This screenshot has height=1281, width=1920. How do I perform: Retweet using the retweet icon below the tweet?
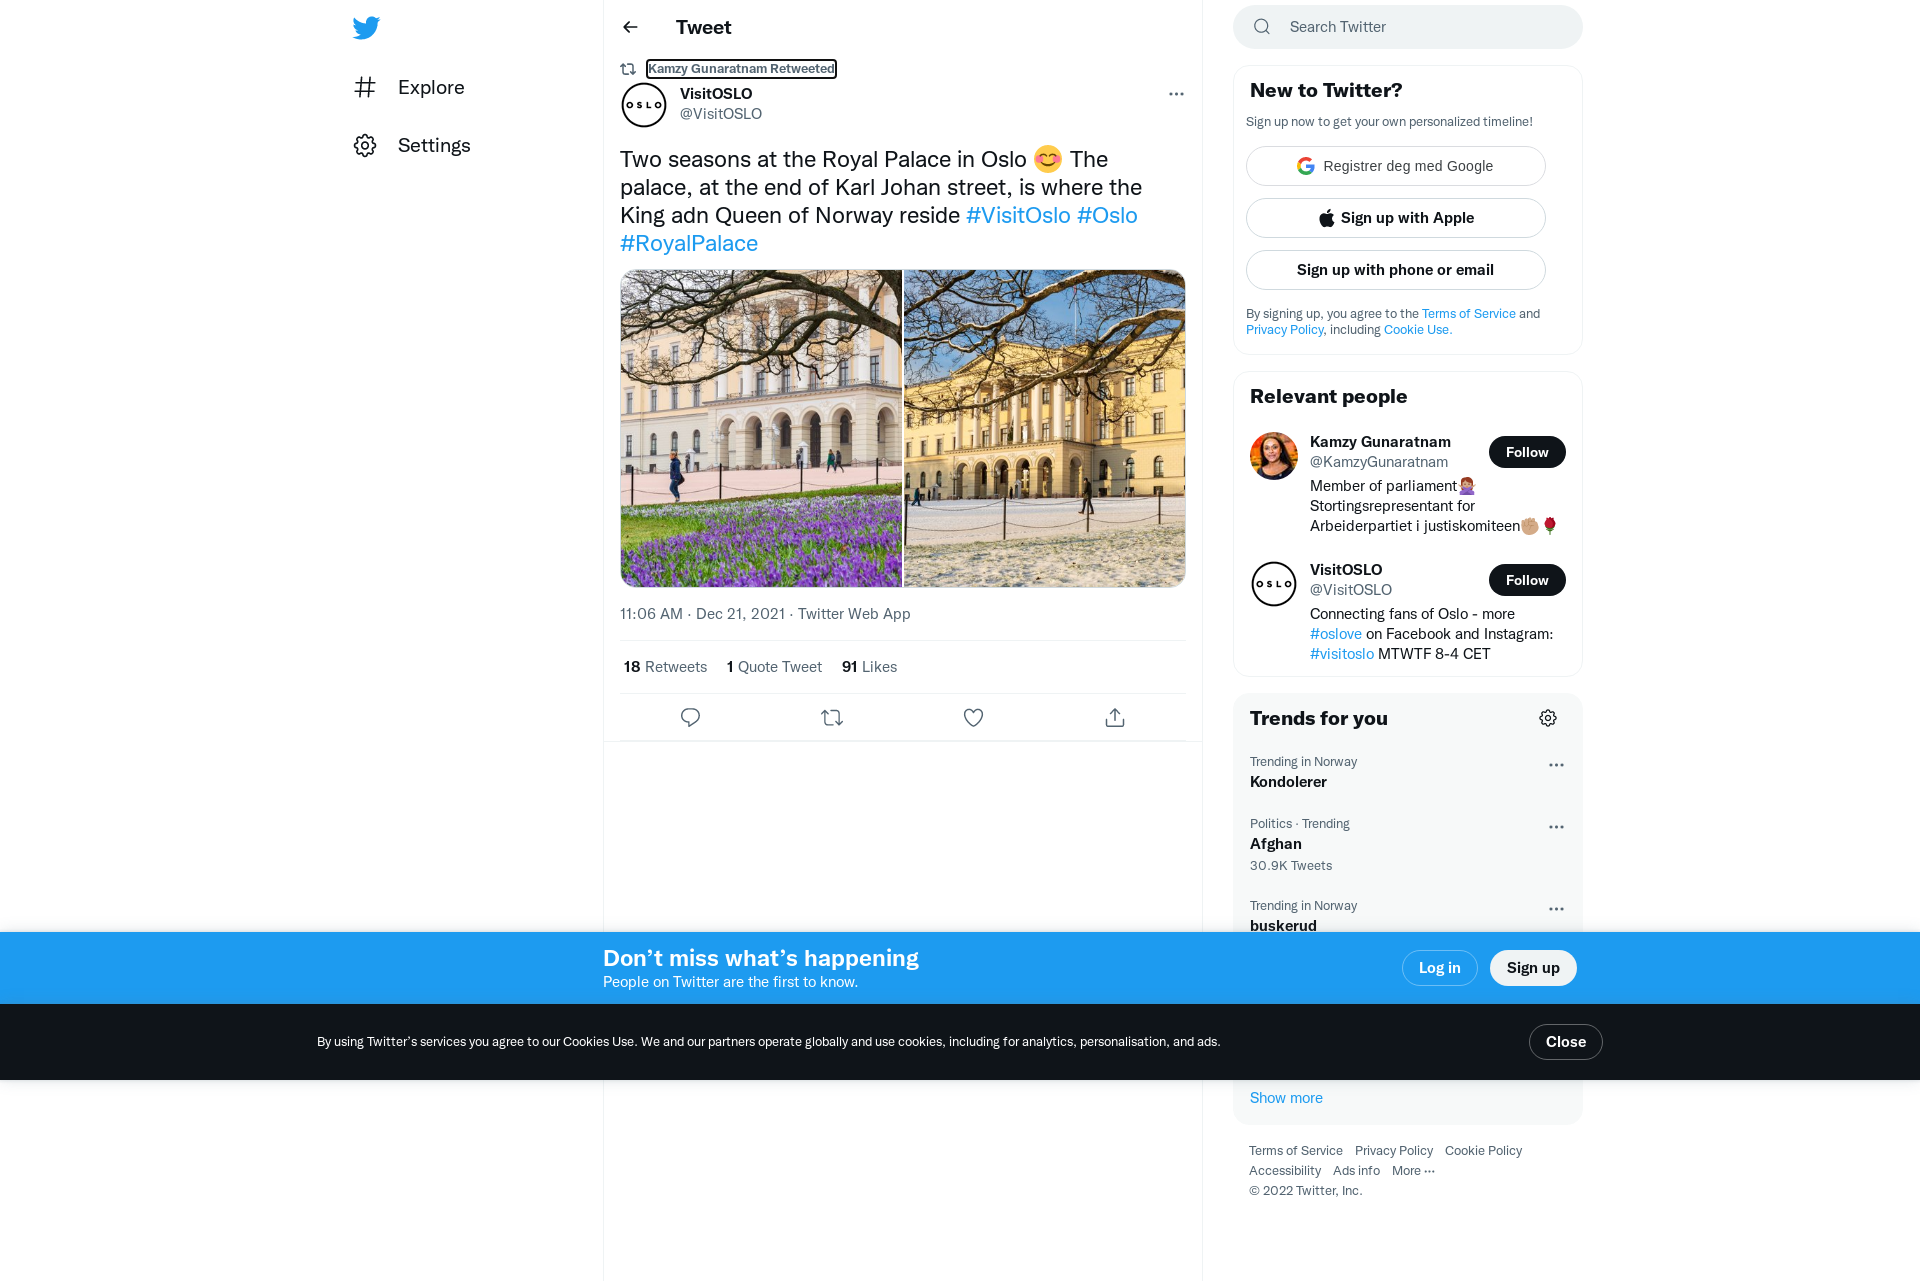point(832,718)
